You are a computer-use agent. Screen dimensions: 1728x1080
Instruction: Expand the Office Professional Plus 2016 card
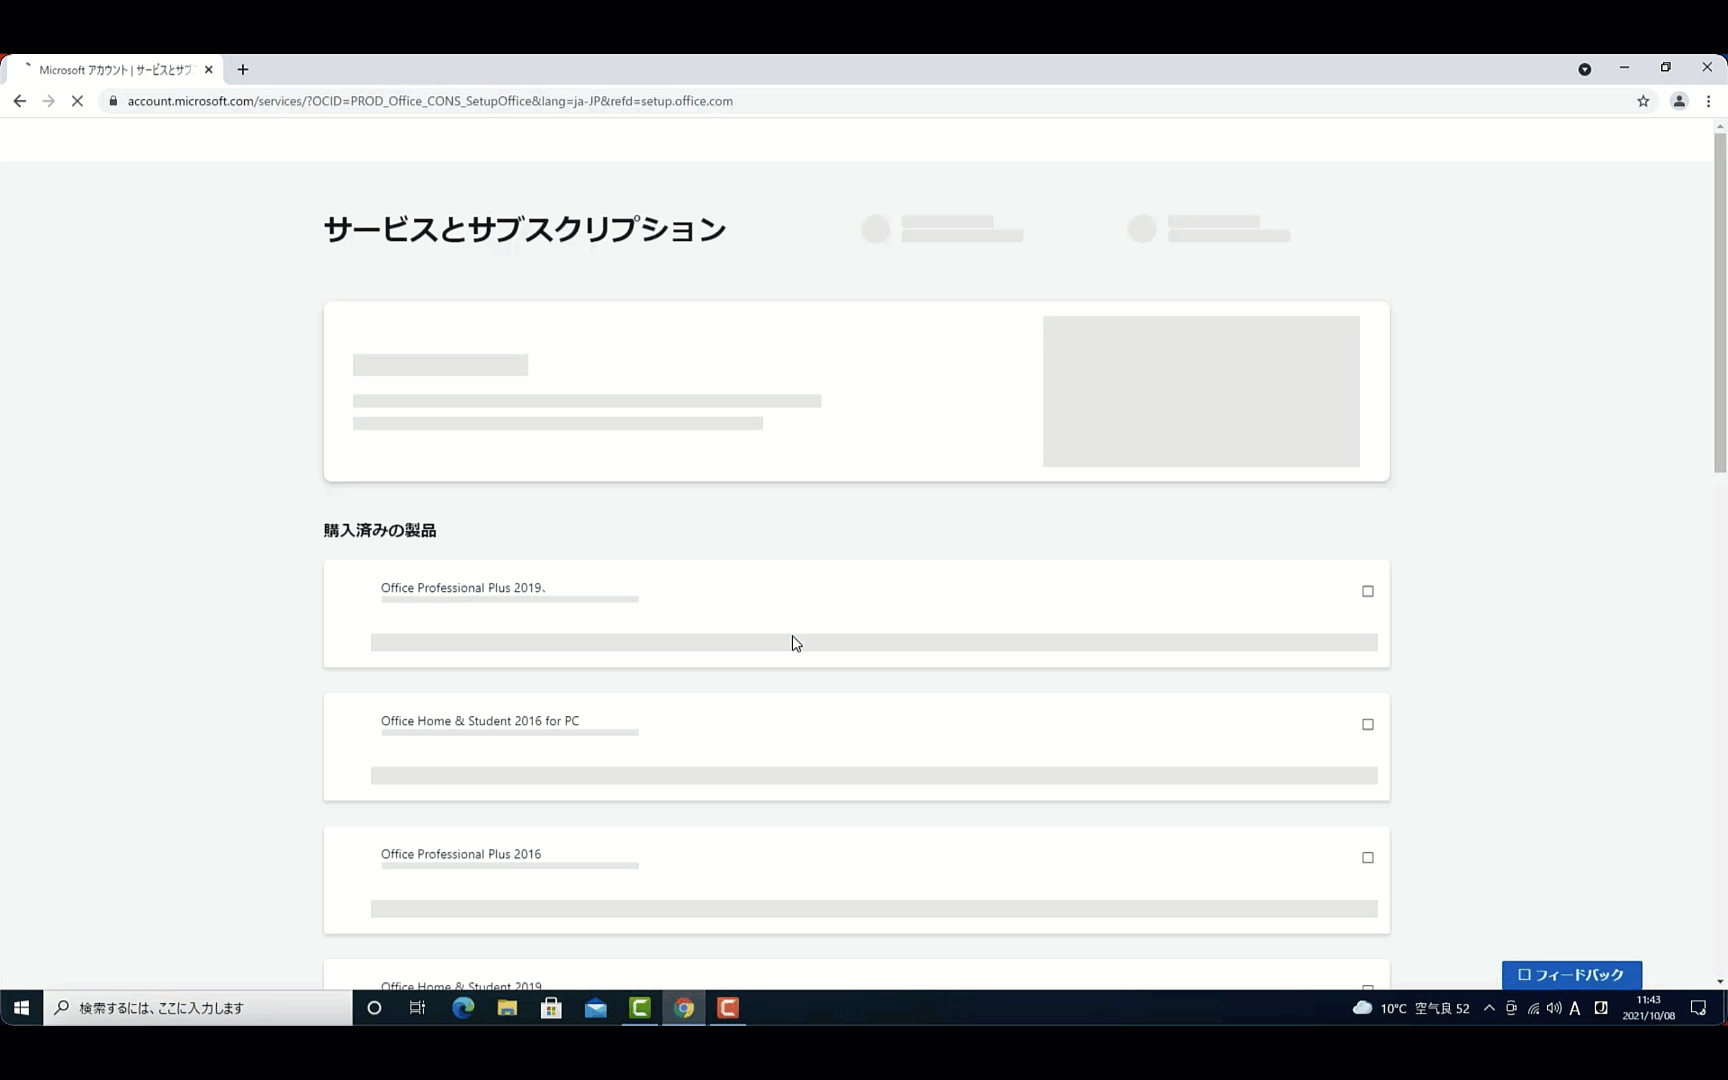(x=1368, y=857)
